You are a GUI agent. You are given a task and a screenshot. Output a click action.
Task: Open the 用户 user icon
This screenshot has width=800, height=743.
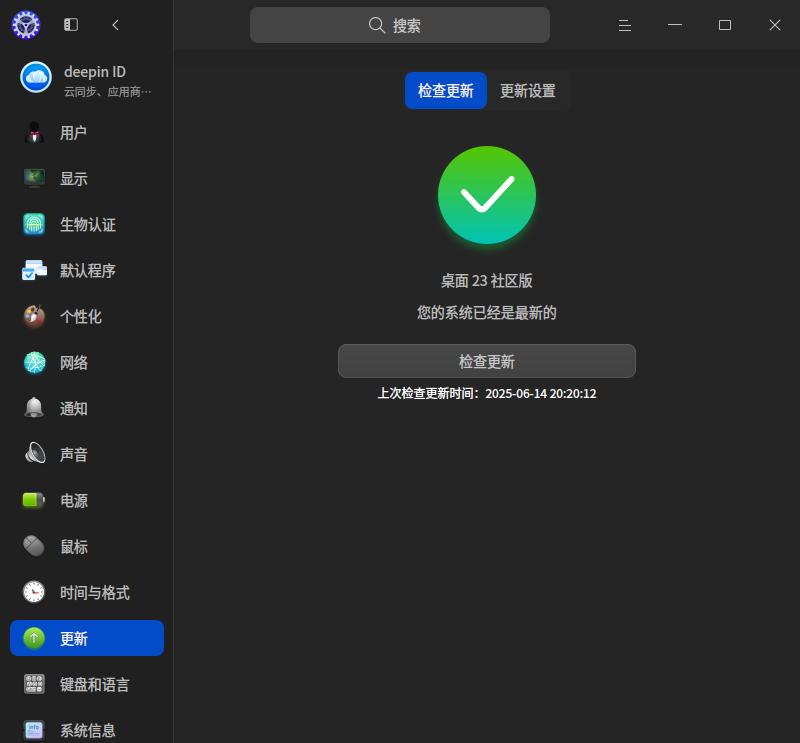pos(34,133)
